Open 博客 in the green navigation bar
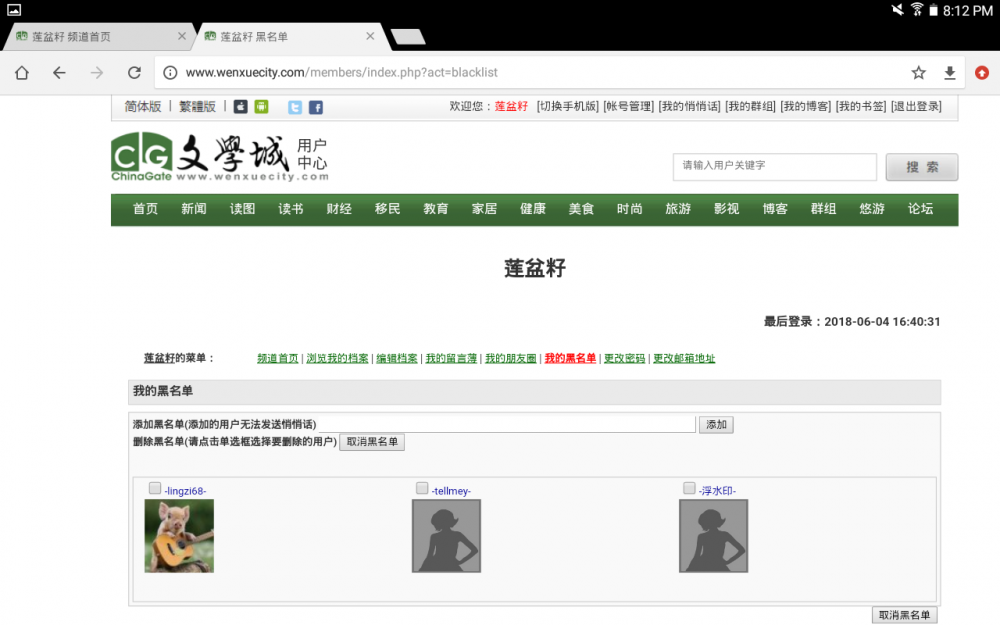Screen dimensions: 1000x625 (775, 209)
